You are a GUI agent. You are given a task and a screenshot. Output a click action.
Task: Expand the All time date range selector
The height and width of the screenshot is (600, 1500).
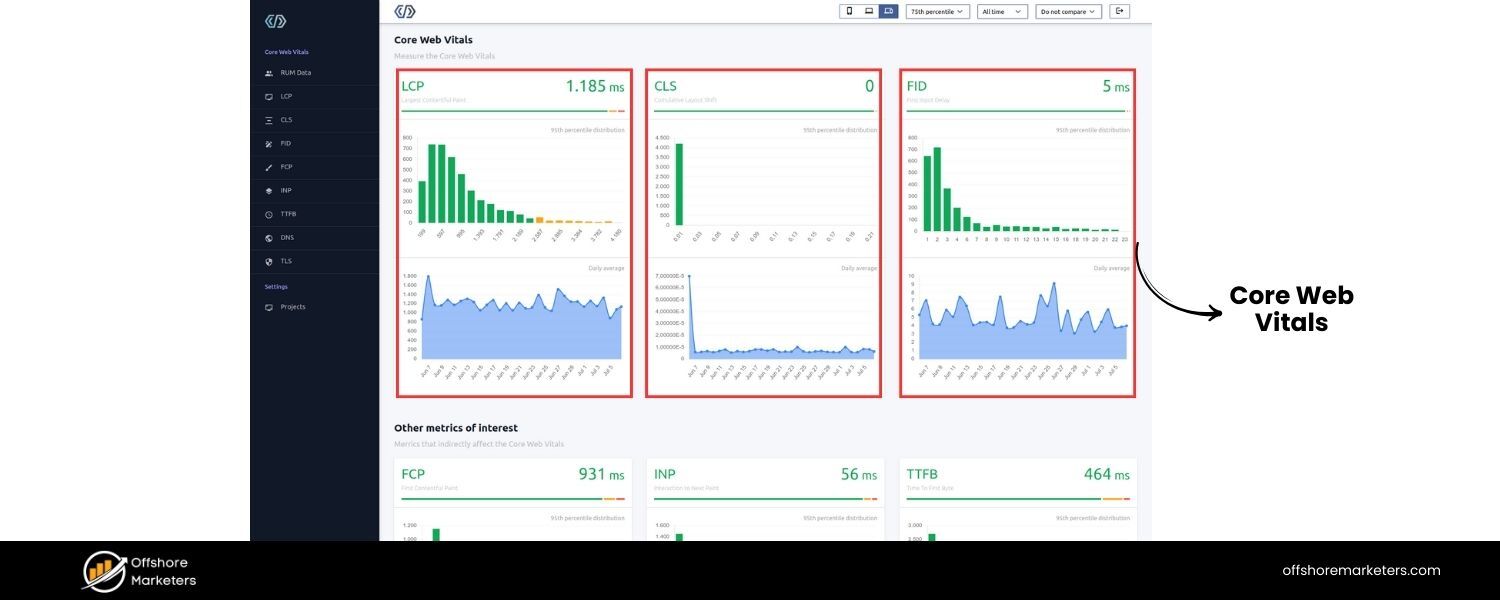pyautogui.click(x=1002, y=11)
